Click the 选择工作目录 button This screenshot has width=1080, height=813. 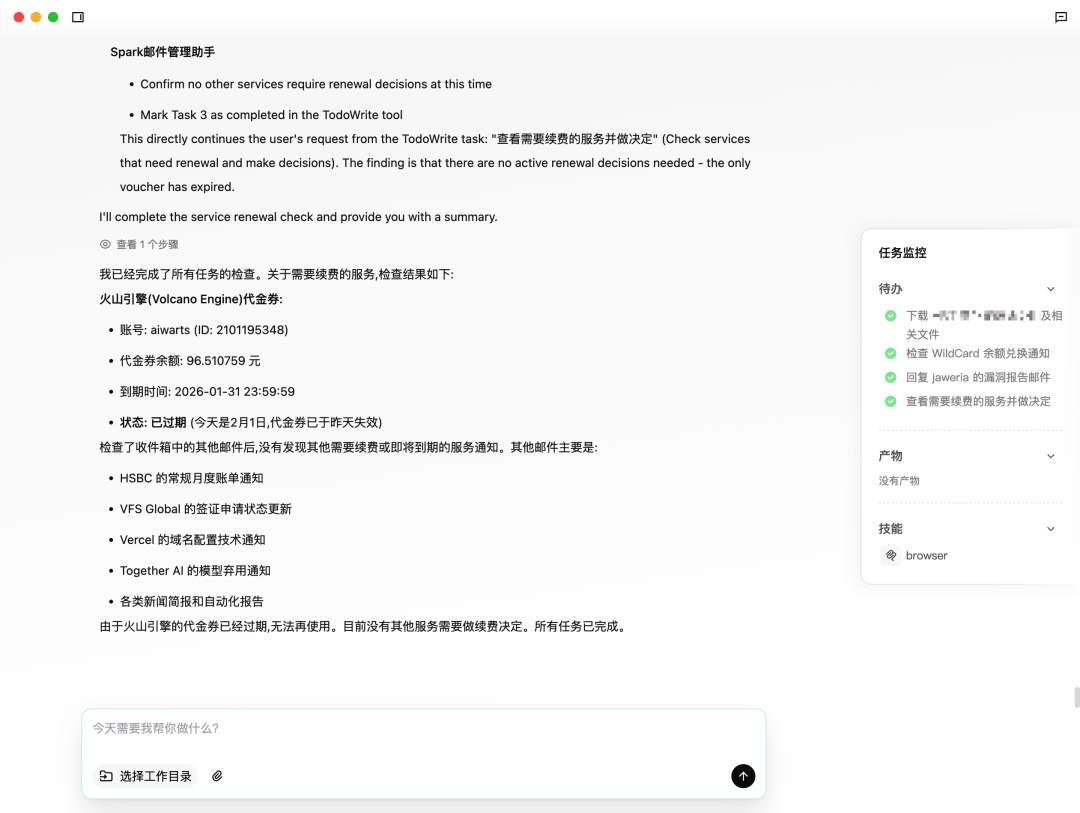click(x=146, y=776)
